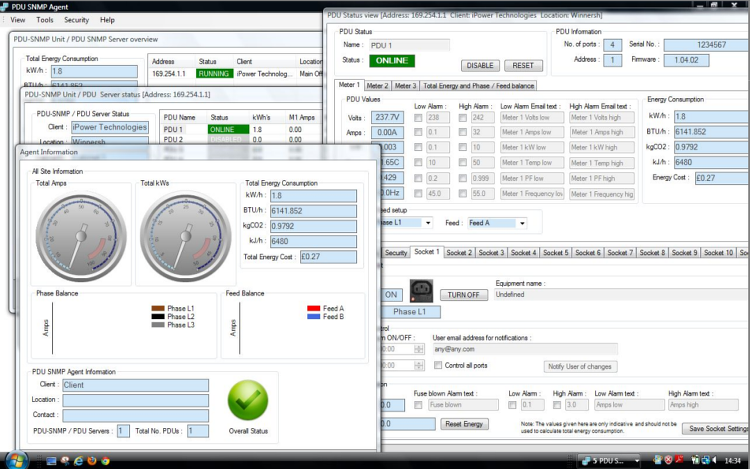Open the Phase L1 dropdown arrow

click(x=428, y=223)
